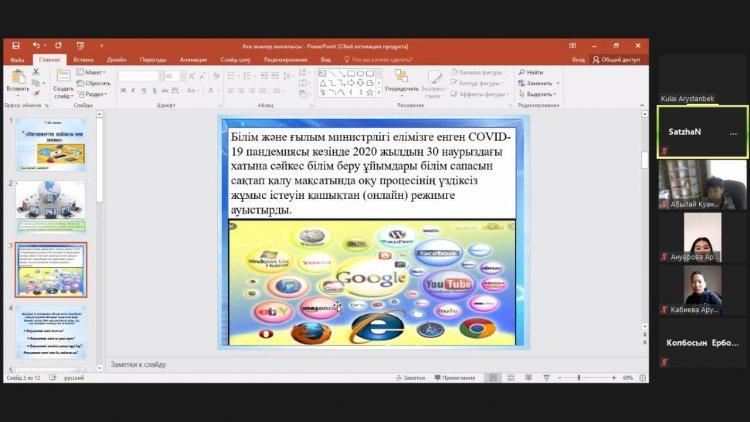Expand the Section (Раздел) dropdown
This screenshot has width=750, height=422.
pyautogui.click(x=94, y=94)
